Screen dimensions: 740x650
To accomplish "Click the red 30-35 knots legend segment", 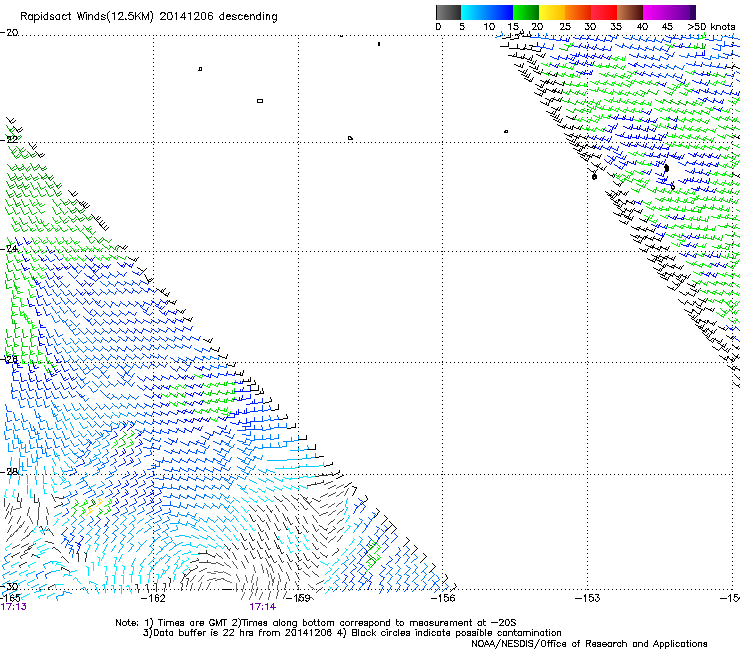I will click(x=604, y=12).
